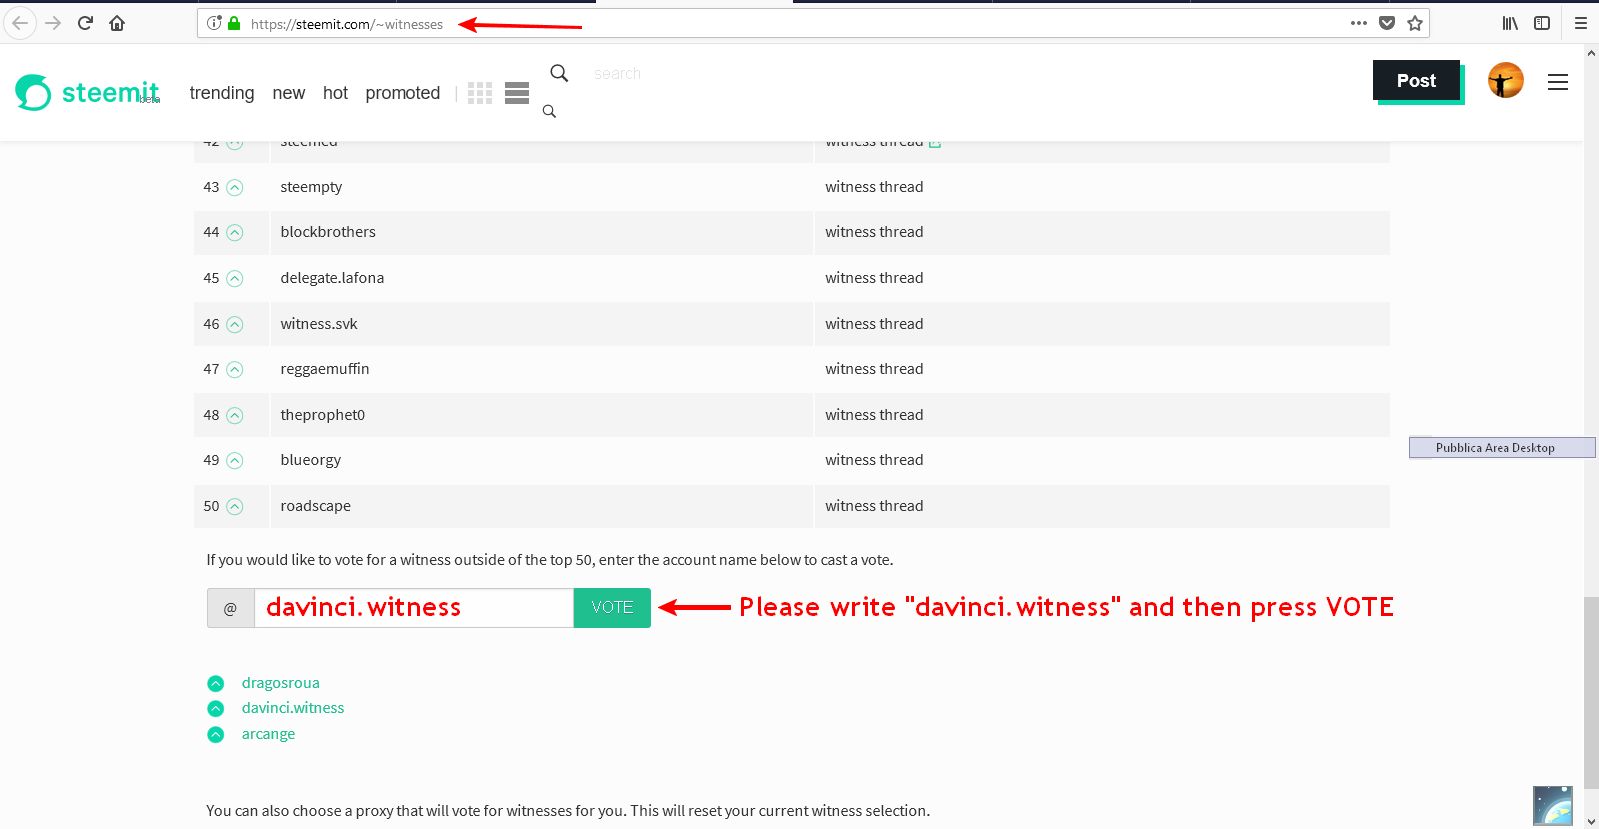1599x829 pixels.
Task: Click the small search magnifier icon
Action: [x=549, y=111]
